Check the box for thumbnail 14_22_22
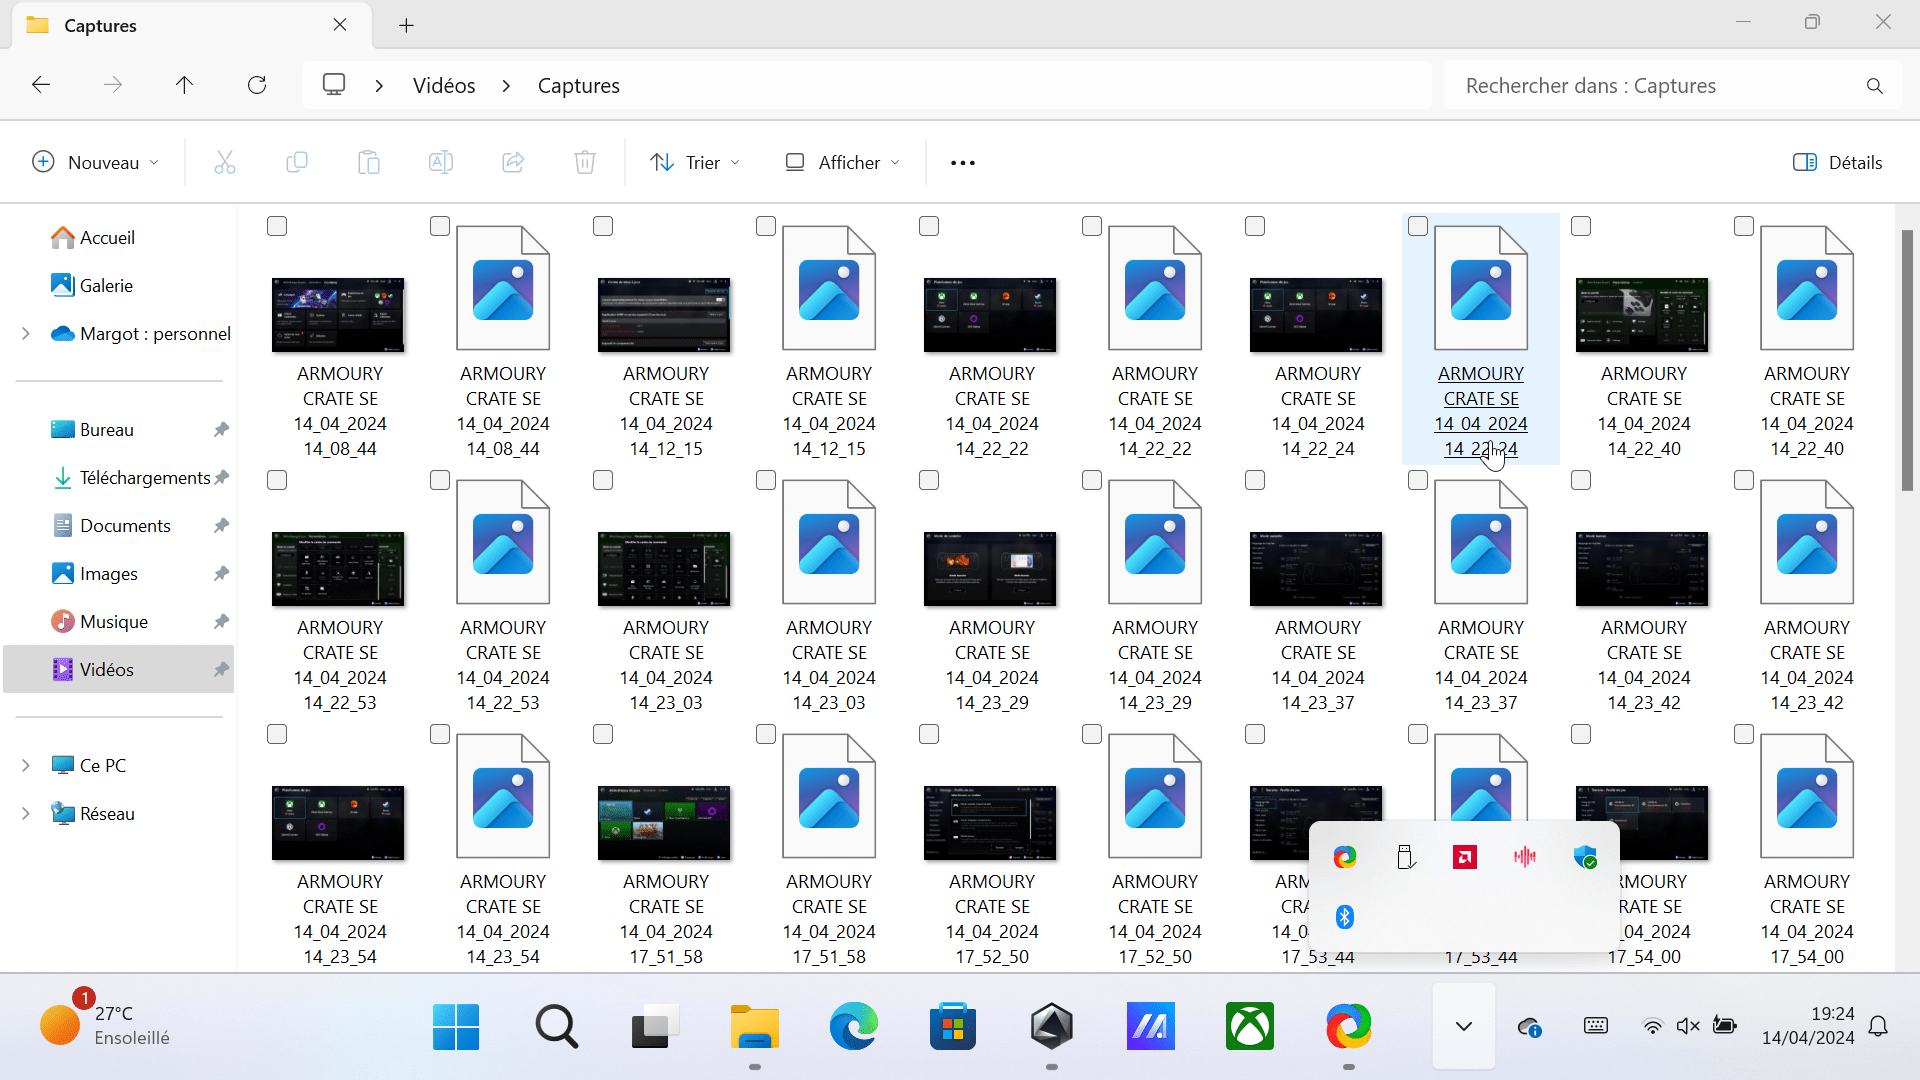This screenshot has height=1080, width=1920. (x=929, y=227)
